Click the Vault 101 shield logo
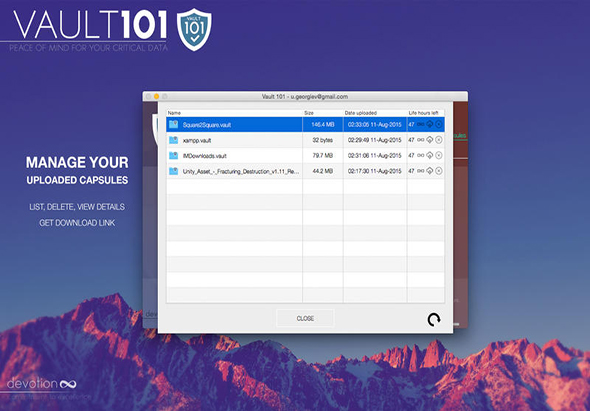This screenshot has height=411, width=590. tap(194, 29)
